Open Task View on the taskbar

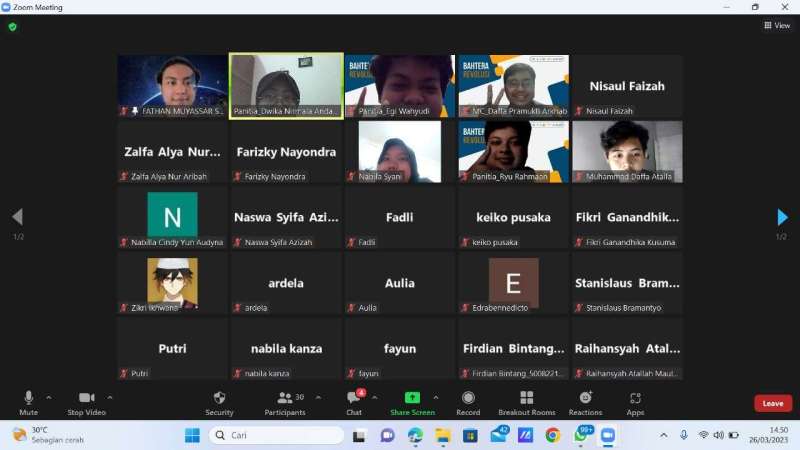pyautogui.click(x=359, y=436)
